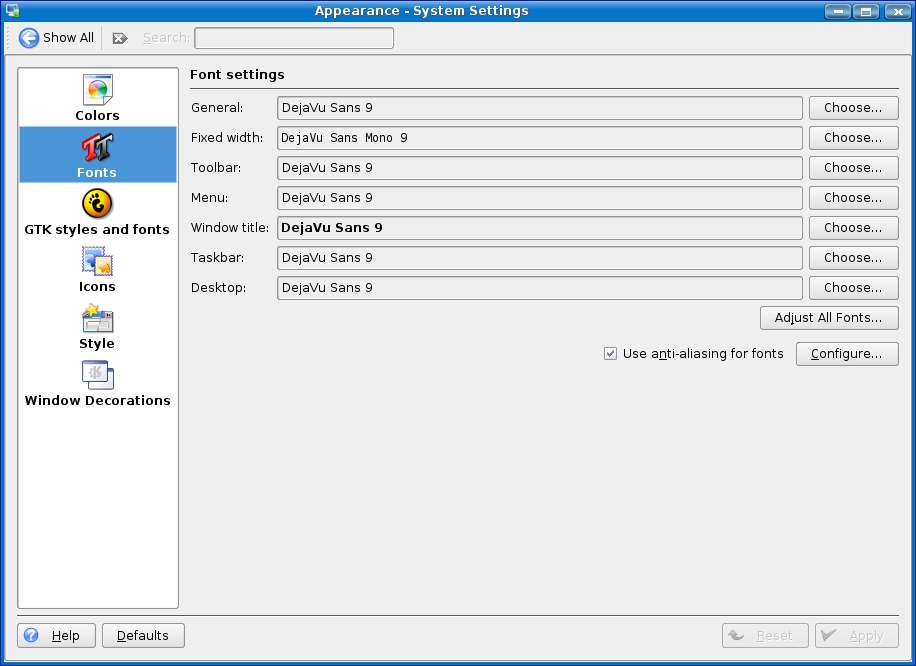
Task: Choose a font for Taskbar
Action: pyautogui.click(x=853, y=258)
